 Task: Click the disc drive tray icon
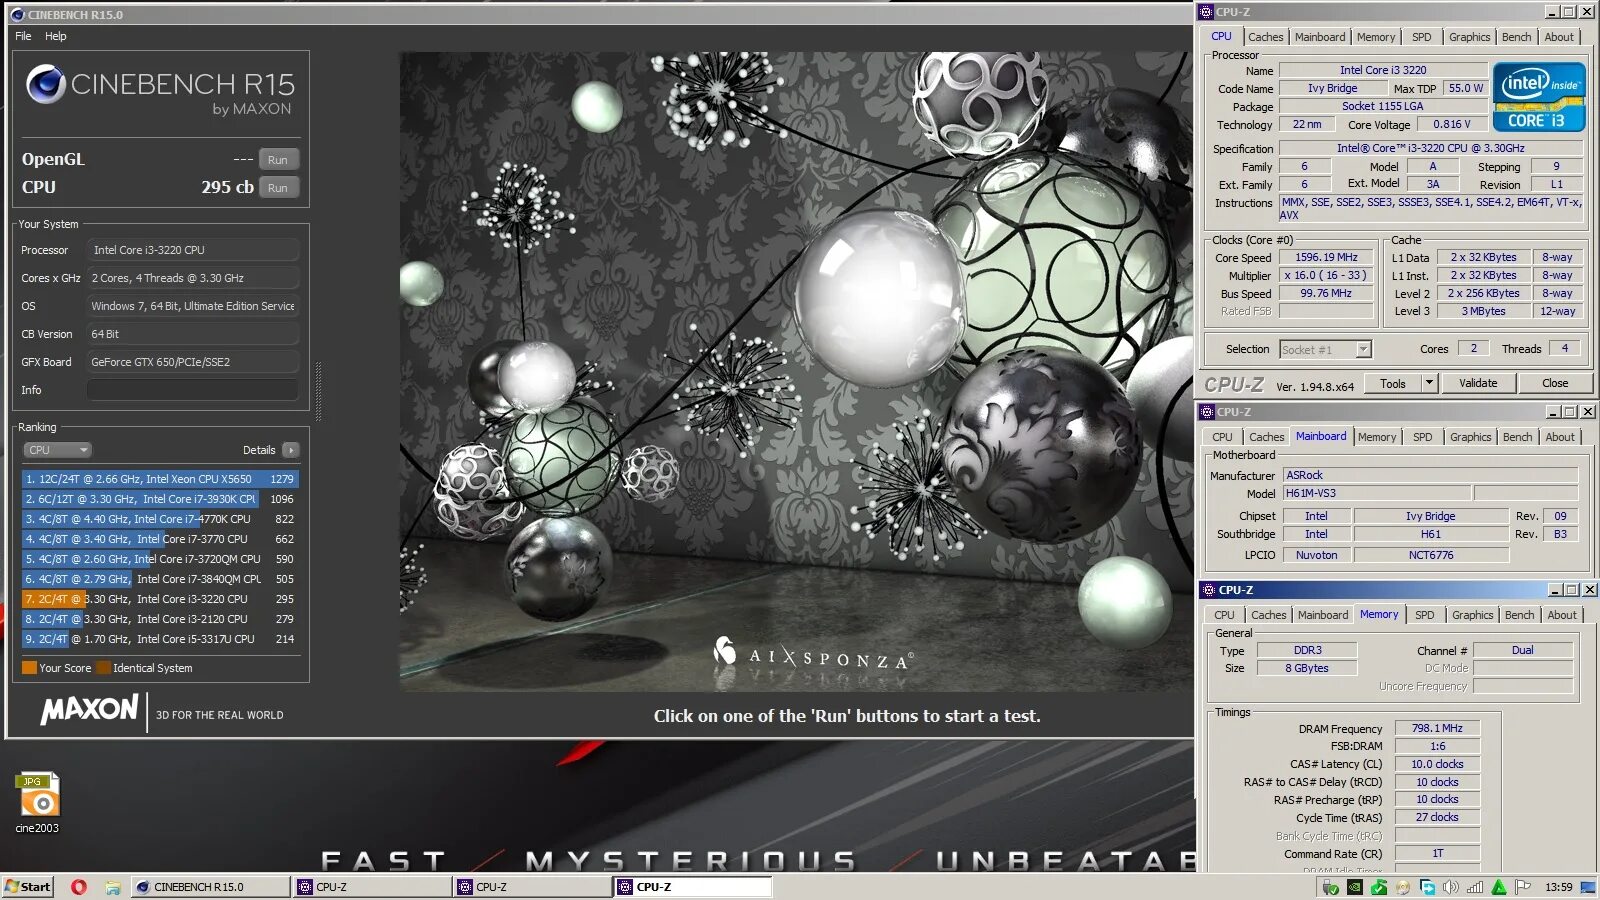[1403, 887]
